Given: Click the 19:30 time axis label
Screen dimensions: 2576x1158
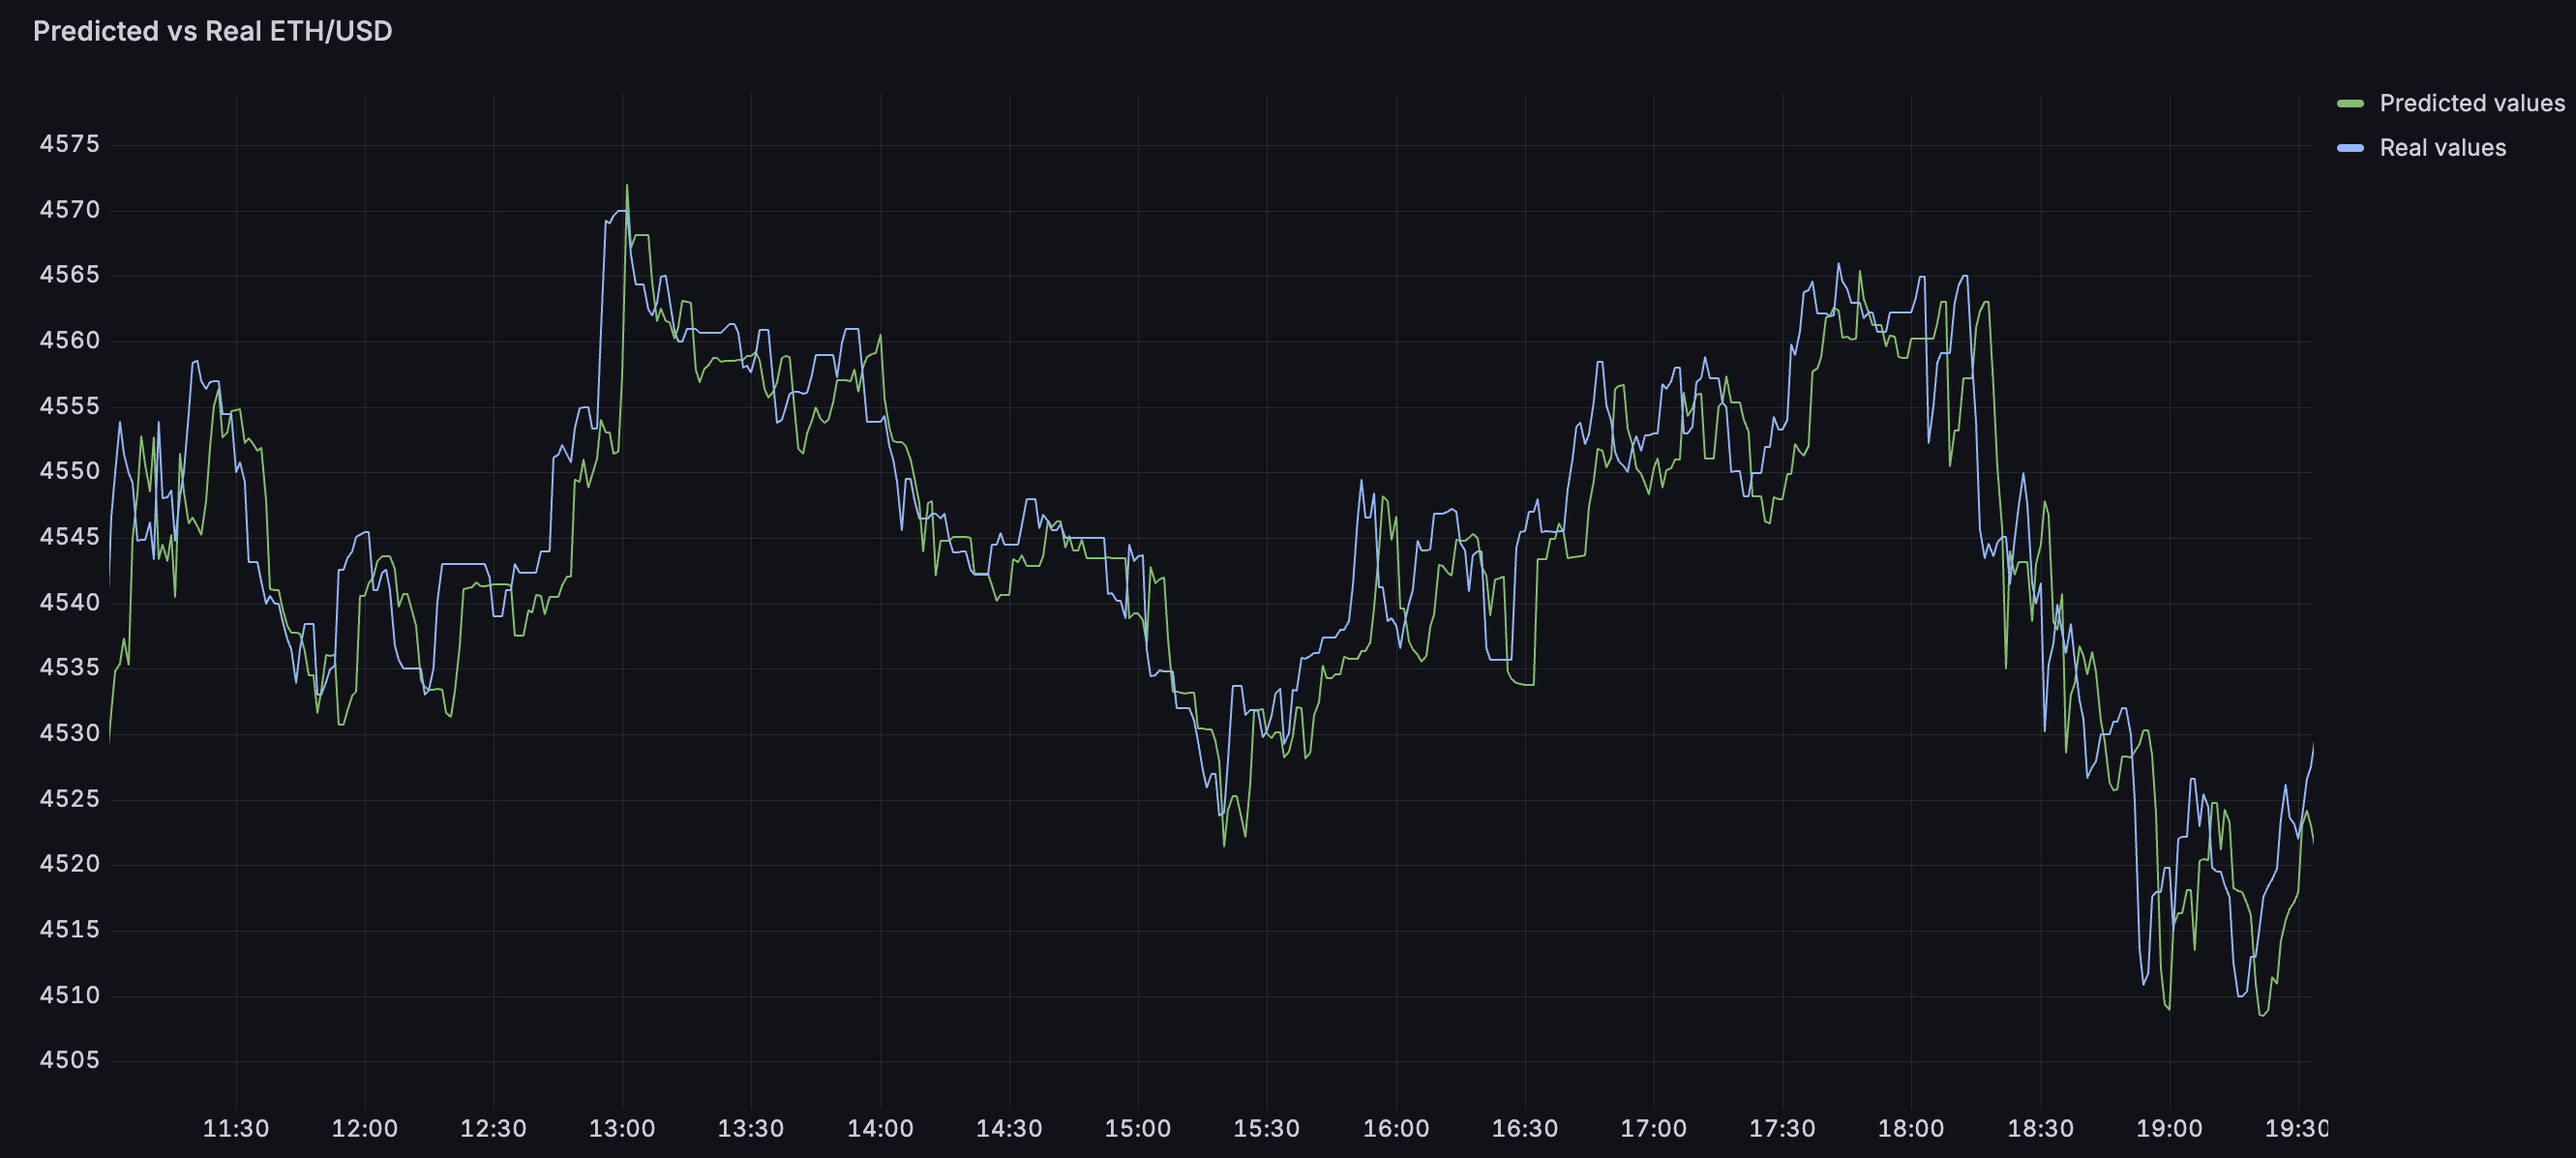Looking at the screenshot, I should pos(2296,1128).
